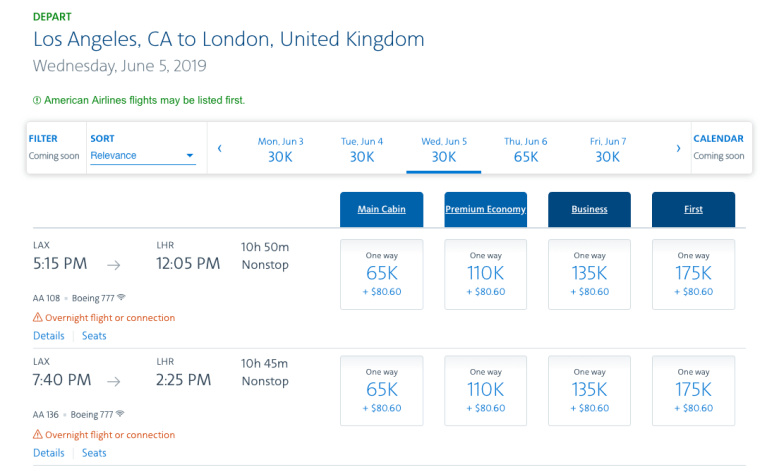The height and width of the screenshot is (472, 779).
Task: Select 135K Business fare for 7:40 PM flight
Action: click(589, 390)
